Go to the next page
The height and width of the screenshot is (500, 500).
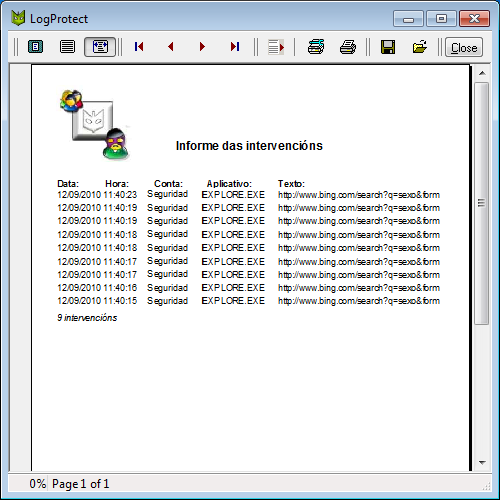(x=202, y=47)
